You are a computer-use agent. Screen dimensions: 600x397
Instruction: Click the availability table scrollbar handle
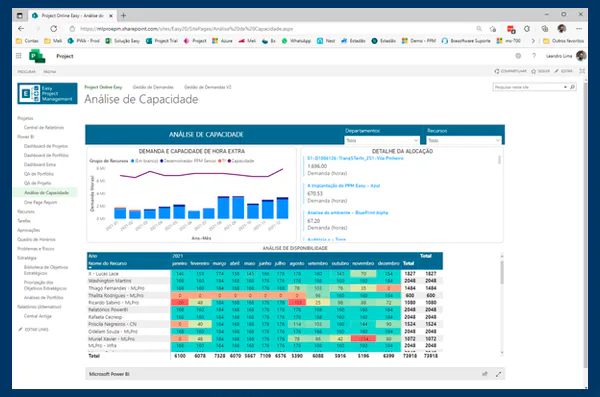502,272
